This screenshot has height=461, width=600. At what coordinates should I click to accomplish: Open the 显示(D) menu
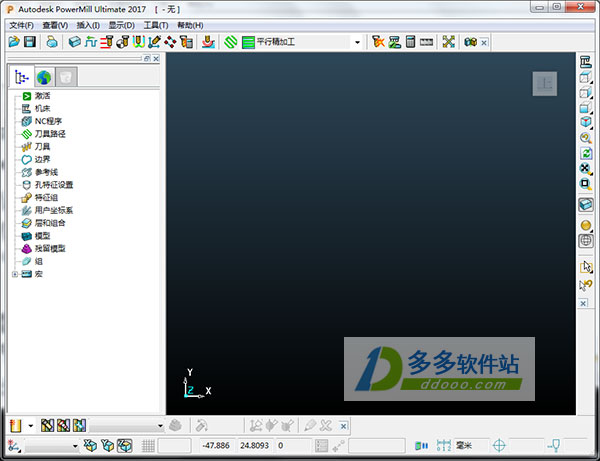122,25
